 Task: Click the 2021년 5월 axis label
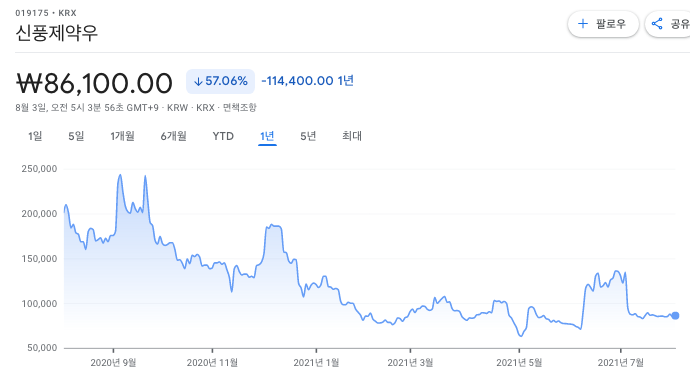519,363
